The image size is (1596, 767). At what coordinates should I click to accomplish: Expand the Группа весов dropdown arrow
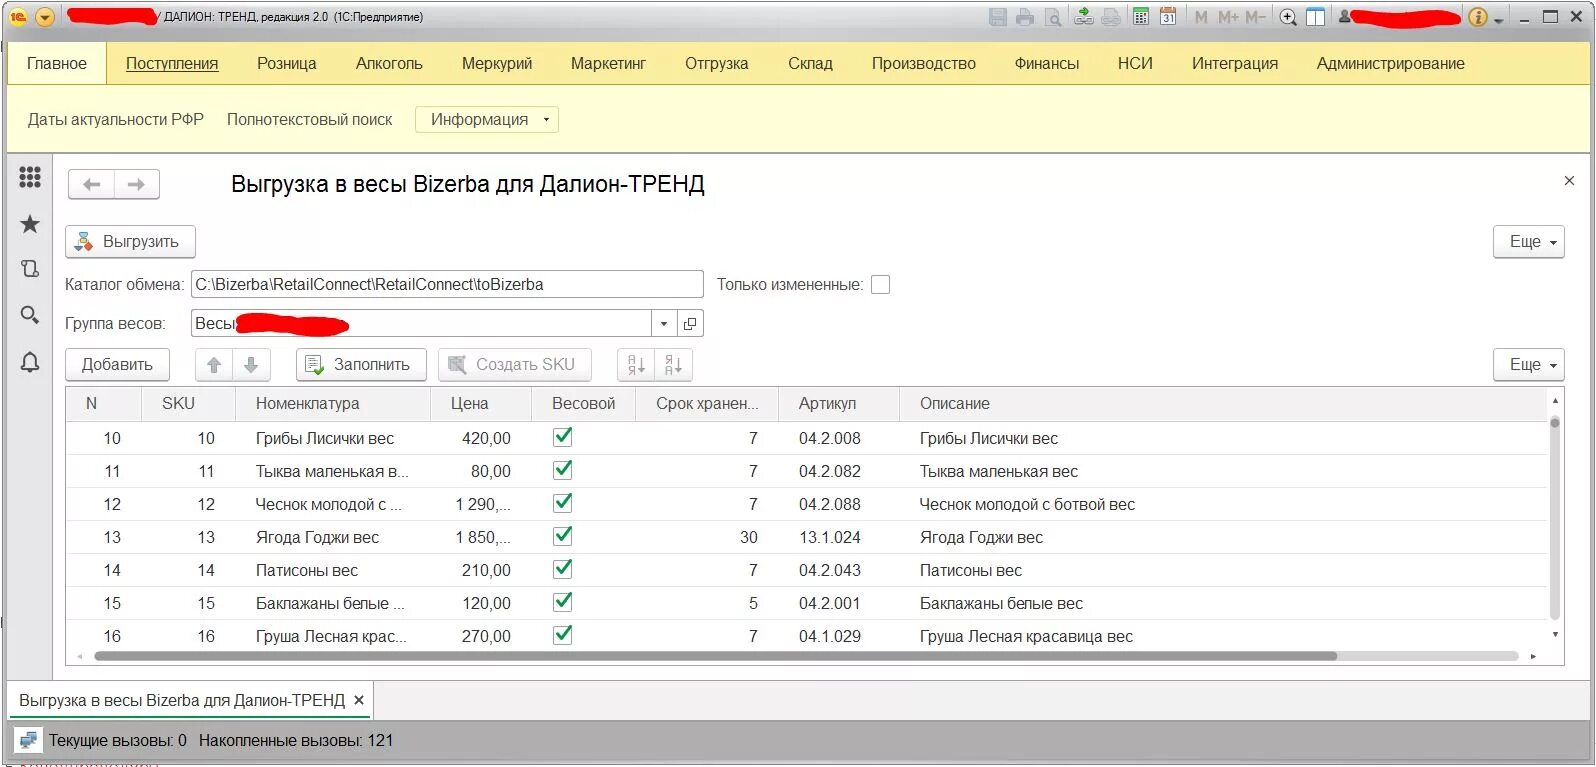(x=664, y=323)
